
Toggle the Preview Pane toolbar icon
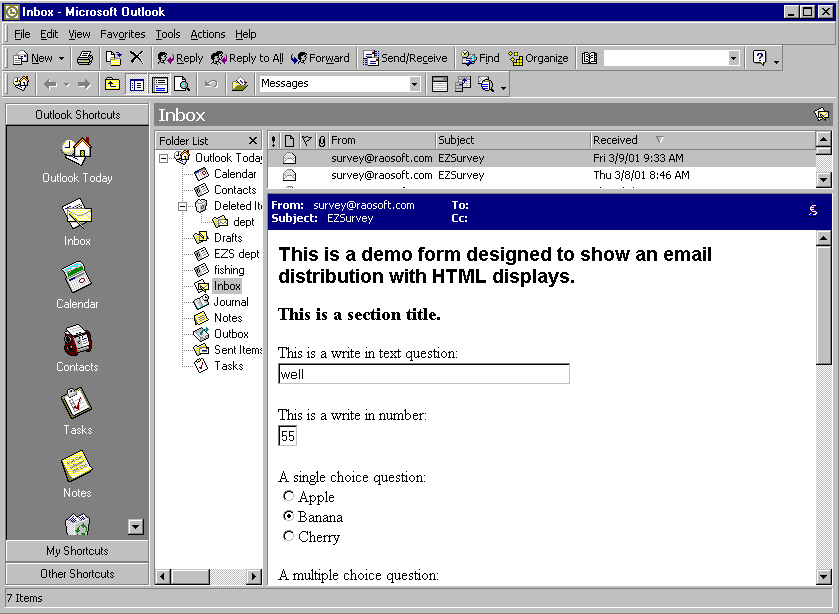[x=159, y=84]
